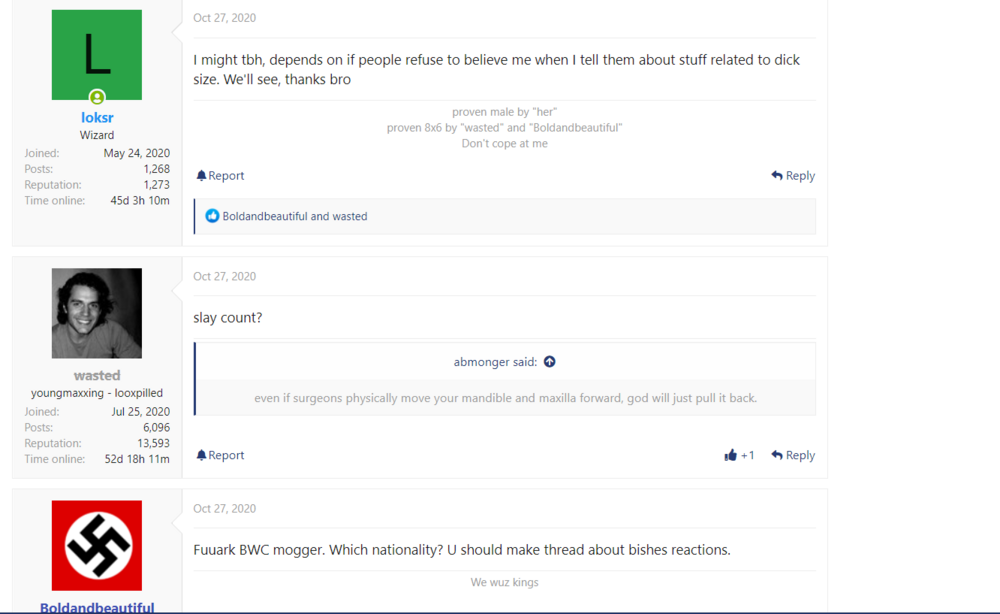Open loksr username profile link
The width and height of the screenshot is (1000, 614).
[x=97, y=118]
